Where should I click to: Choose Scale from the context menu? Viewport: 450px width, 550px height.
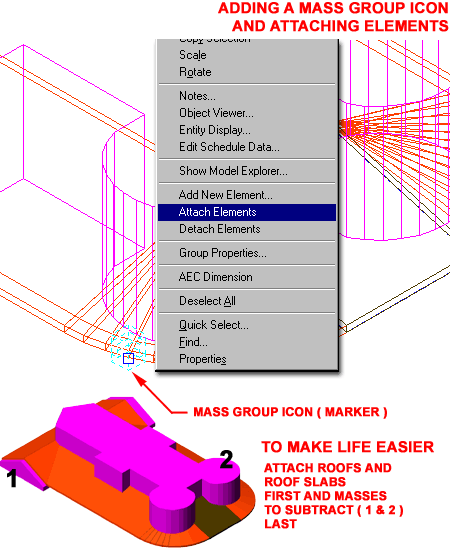tap(247, 55)
